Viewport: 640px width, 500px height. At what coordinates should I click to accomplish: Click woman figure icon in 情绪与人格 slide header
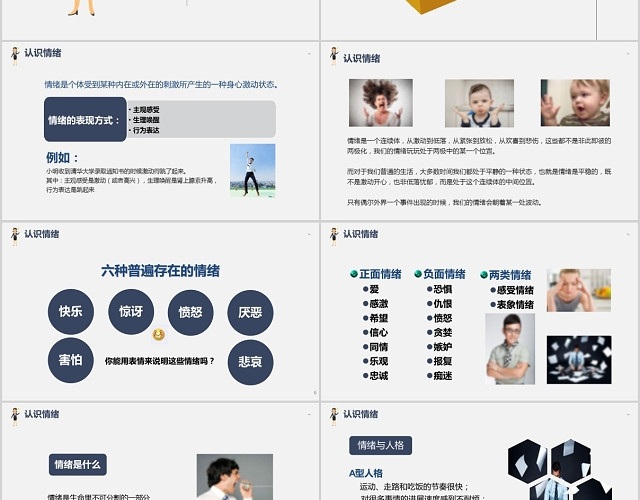tap(334, 417)
